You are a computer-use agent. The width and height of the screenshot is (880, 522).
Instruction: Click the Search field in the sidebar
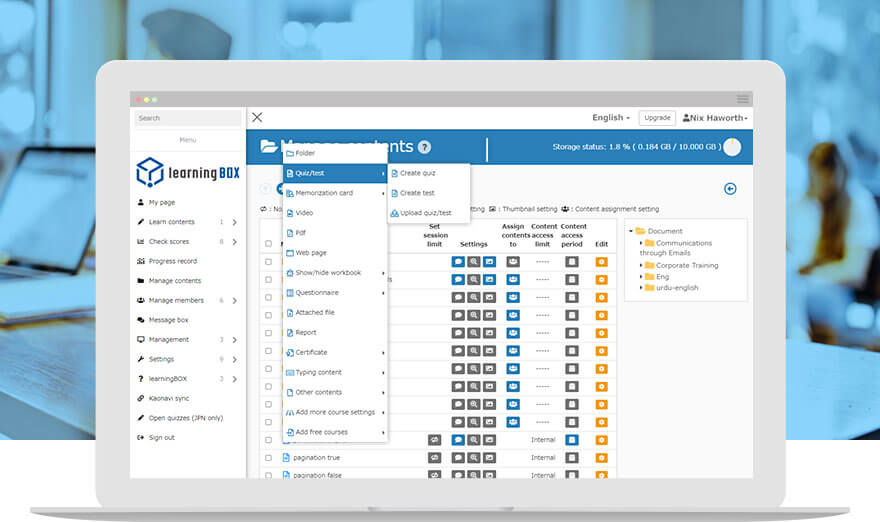187,118
